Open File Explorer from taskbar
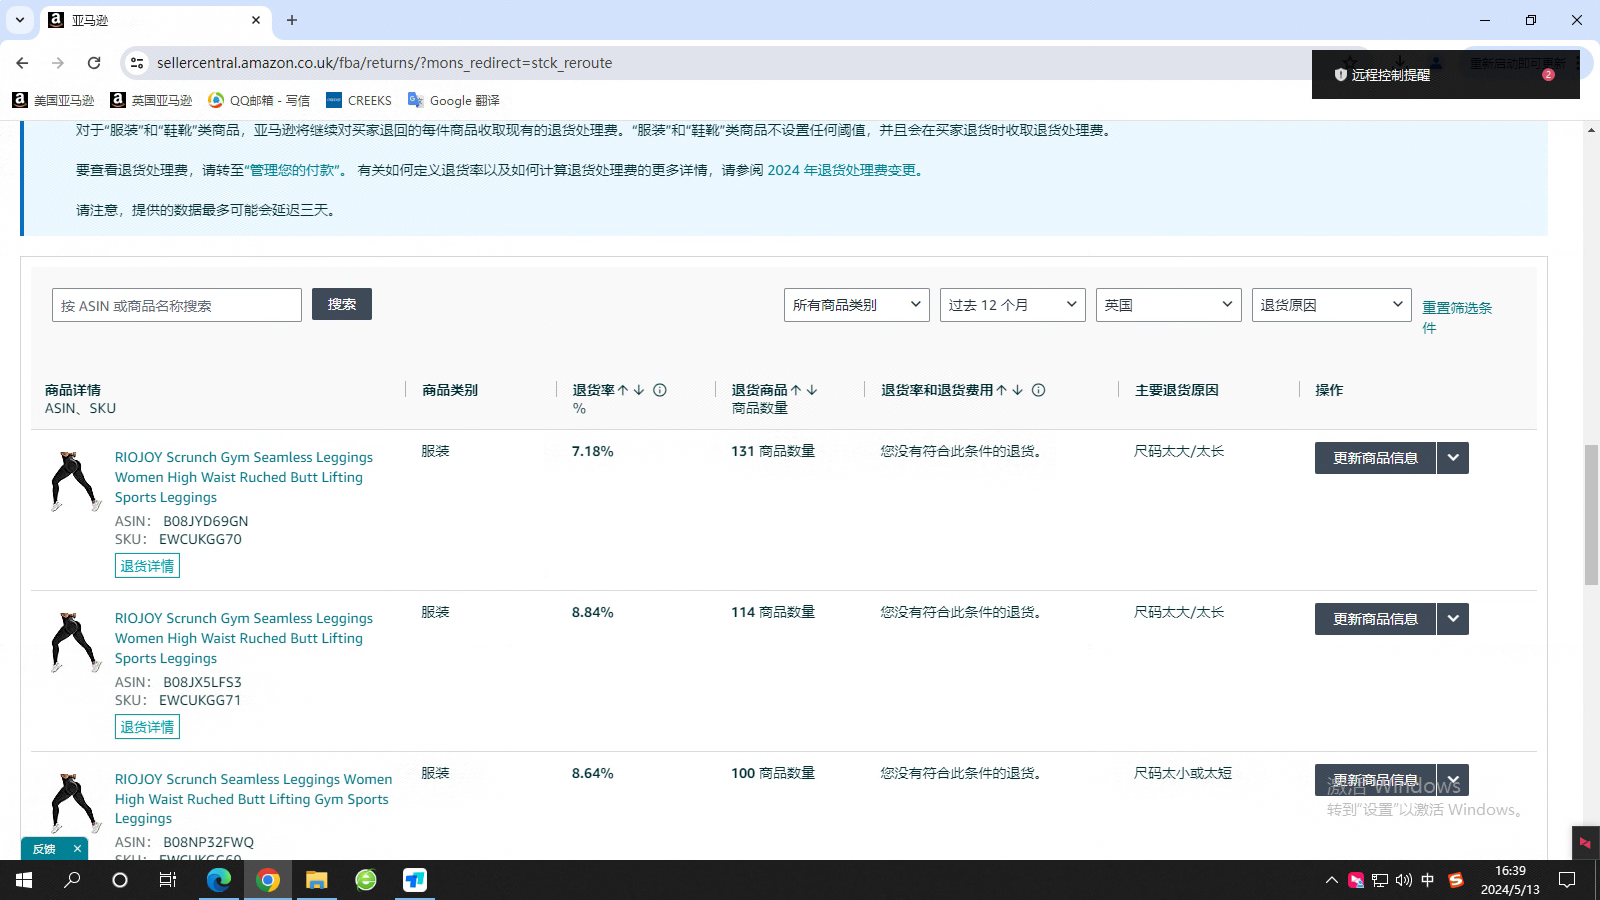 point(316,880)
